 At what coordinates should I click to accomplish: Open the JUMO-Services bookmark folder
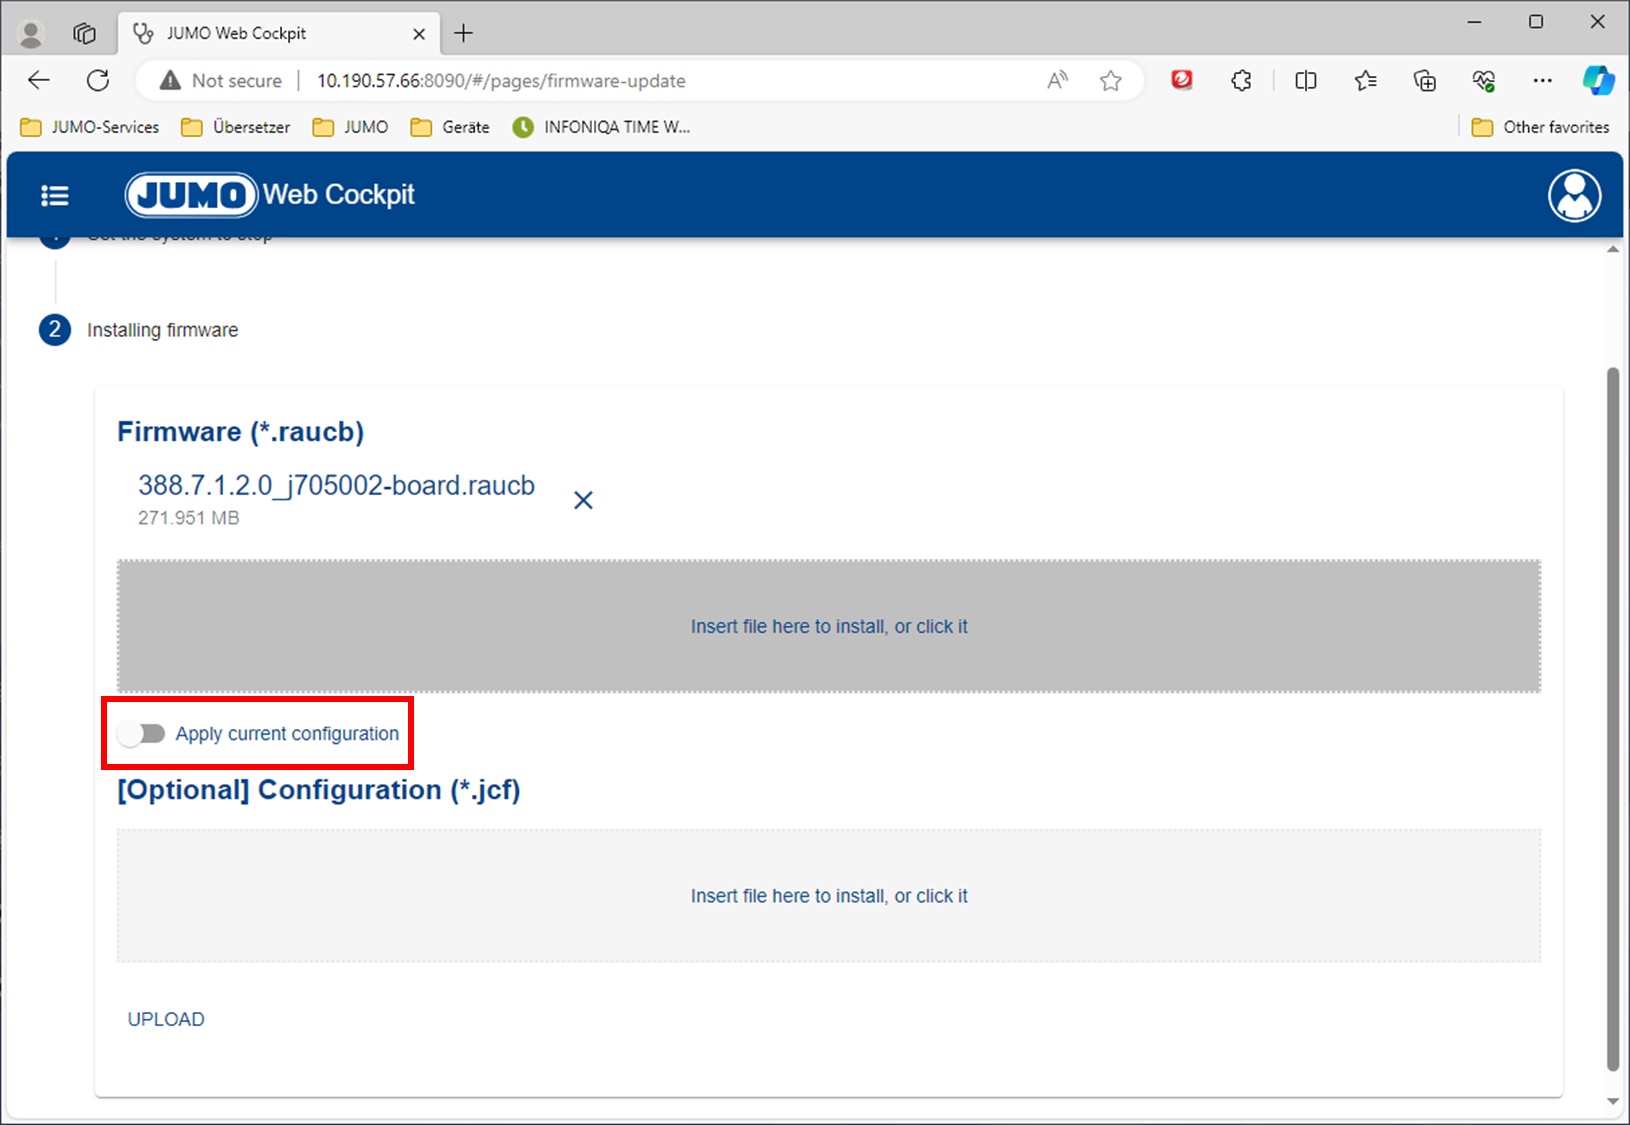pos(90,127)
